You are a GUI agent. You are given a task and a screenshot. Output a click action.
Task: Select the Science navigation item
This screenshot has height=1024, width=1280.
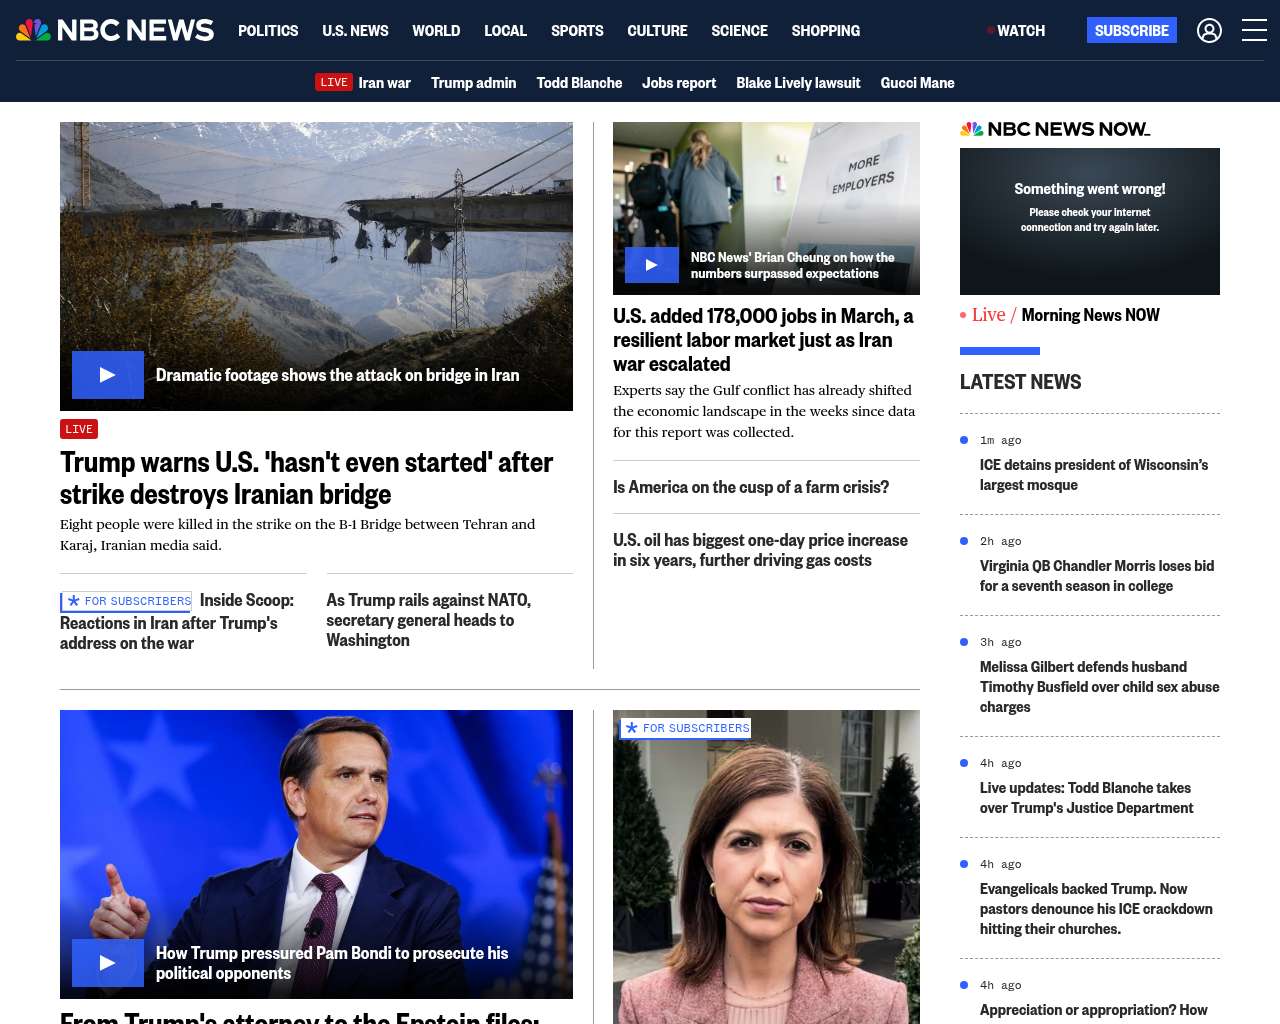click(x=739, y=31)
